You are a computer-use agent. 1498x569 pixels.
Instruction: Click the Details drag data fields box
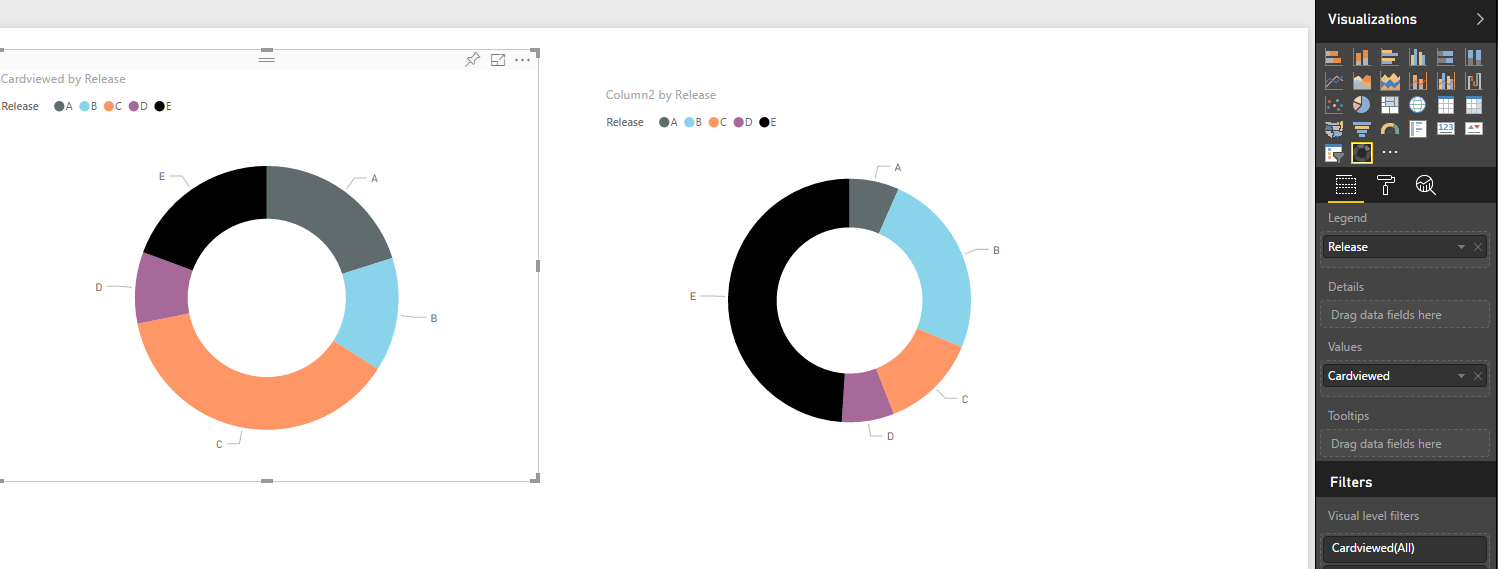[x=1404, y=315]
